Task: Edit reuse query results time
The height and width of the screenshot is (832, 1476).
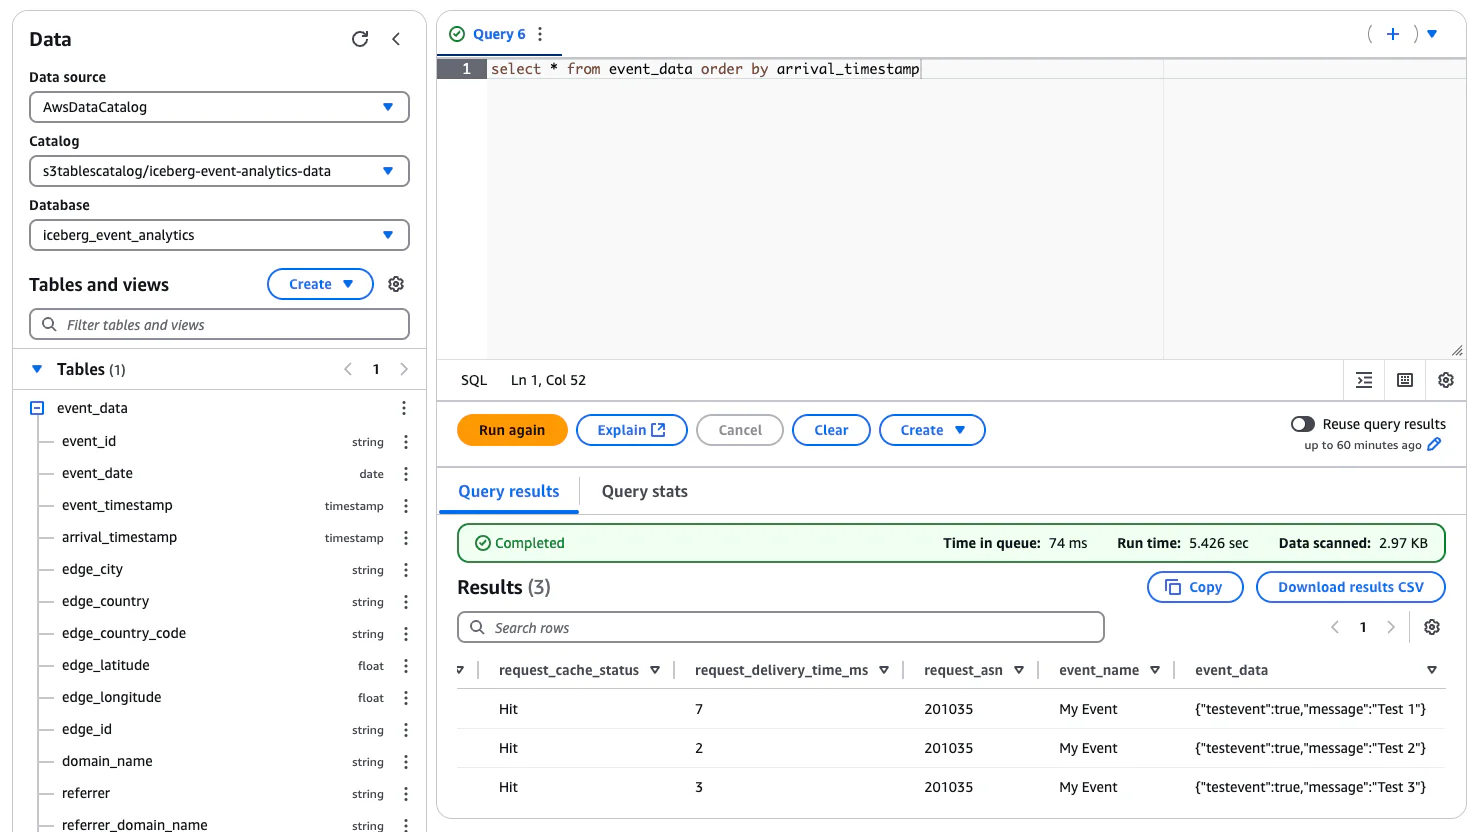Action: point(1434,445)
